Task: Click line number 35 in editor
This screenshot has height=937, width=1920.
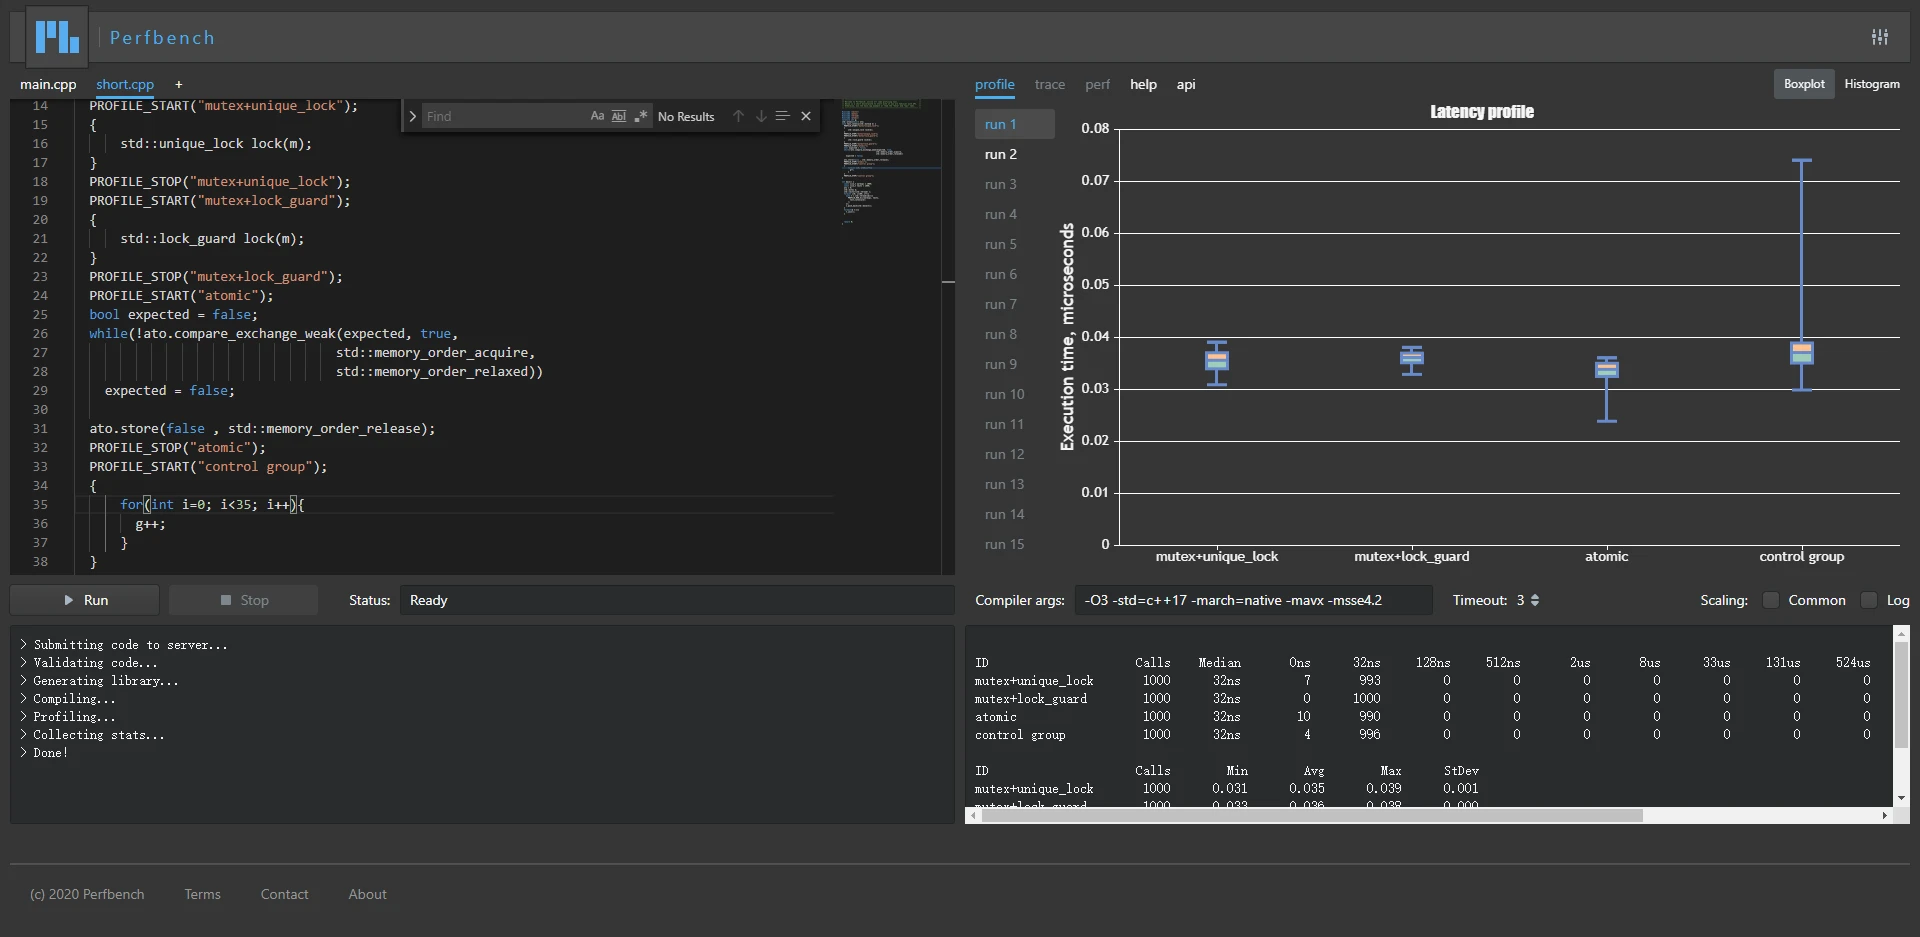Action: coord(40,504)
